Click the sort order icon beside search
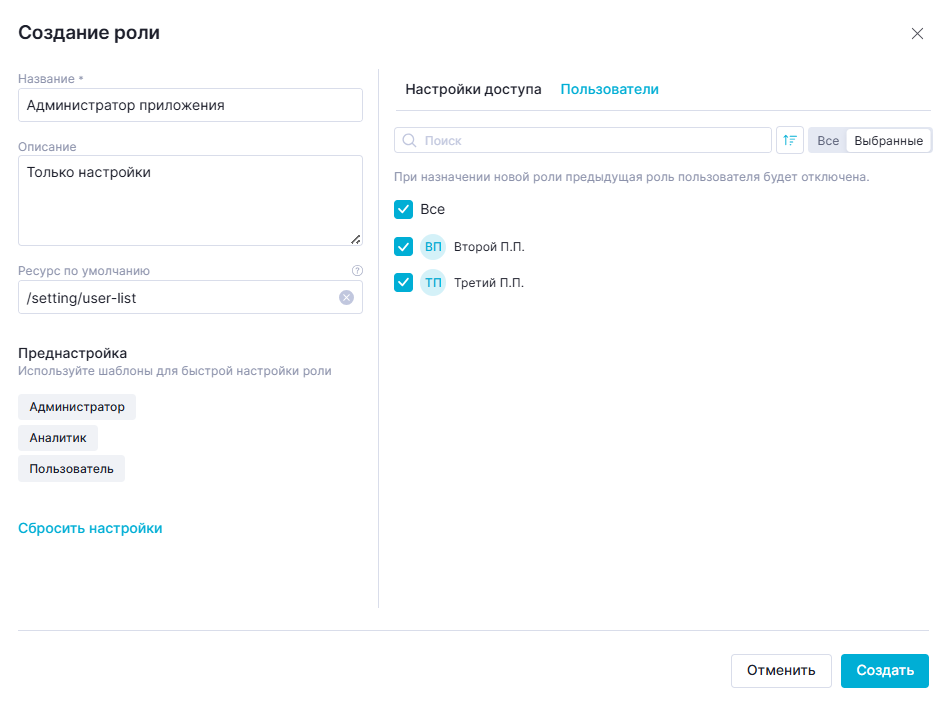 pyautogui.click(x=790, y=140)
